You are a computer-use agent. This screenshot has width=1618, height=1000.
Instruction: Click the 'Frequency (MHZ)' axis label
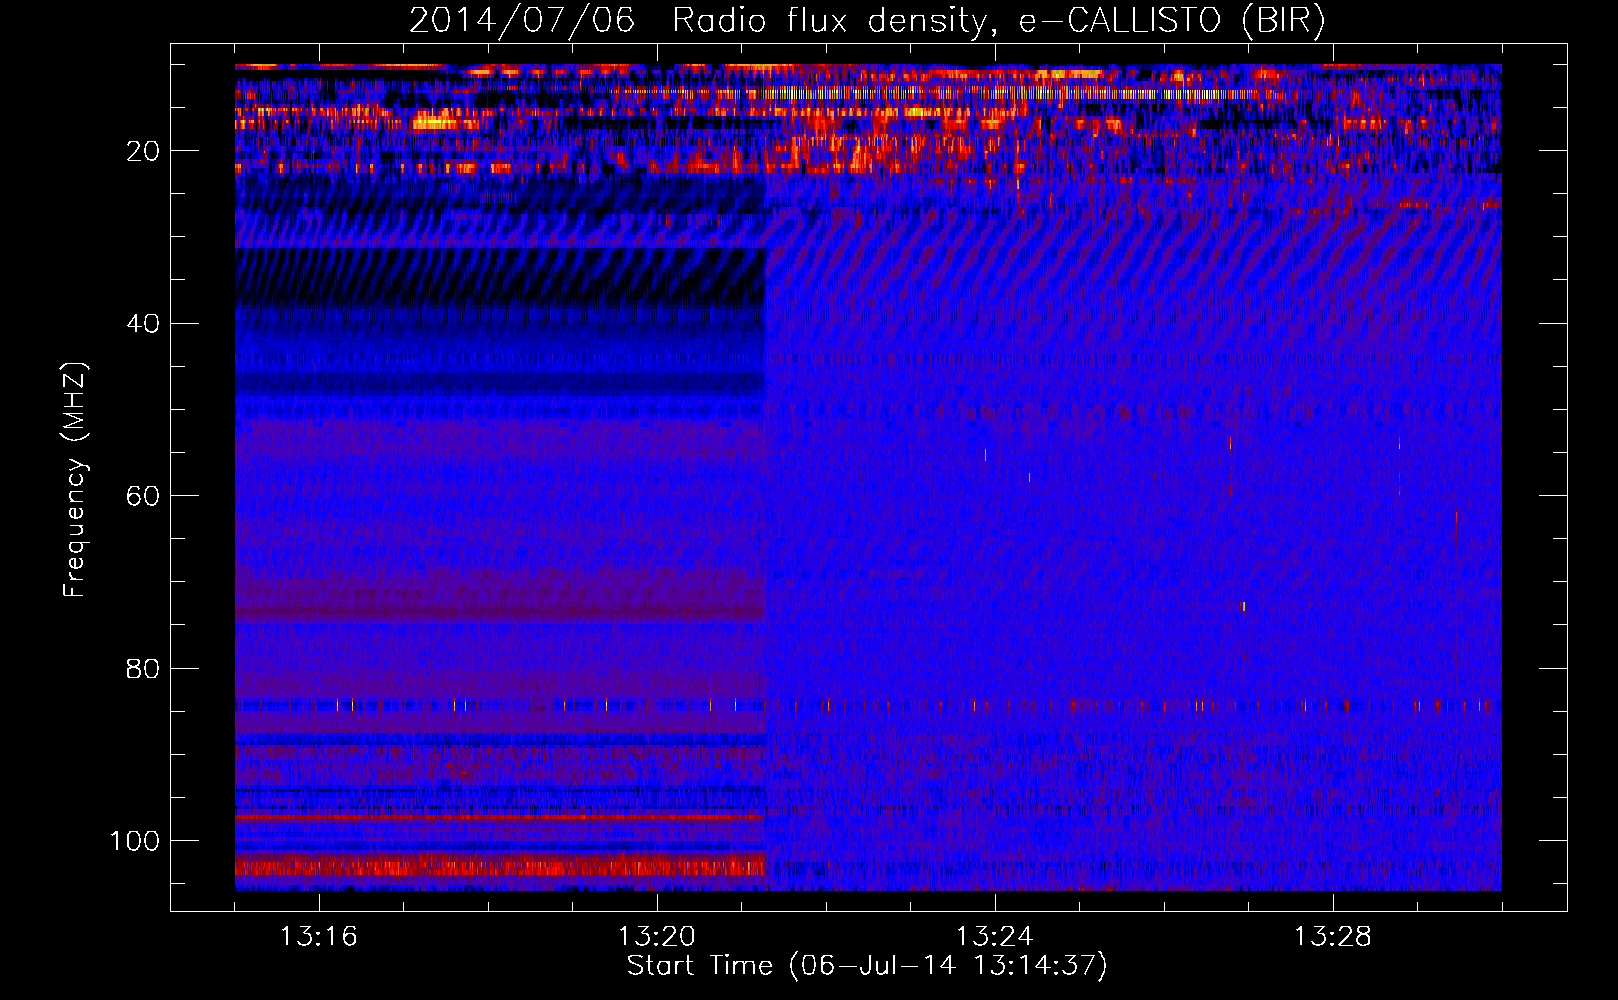(75, 479)
